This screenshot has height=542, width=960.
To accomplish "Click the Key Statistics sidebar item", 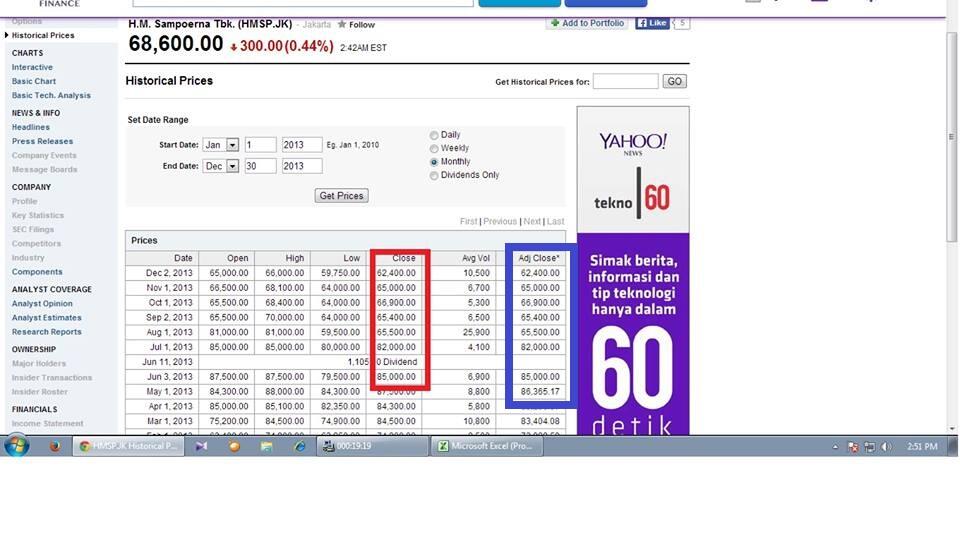I will click(x=38, y=216).
